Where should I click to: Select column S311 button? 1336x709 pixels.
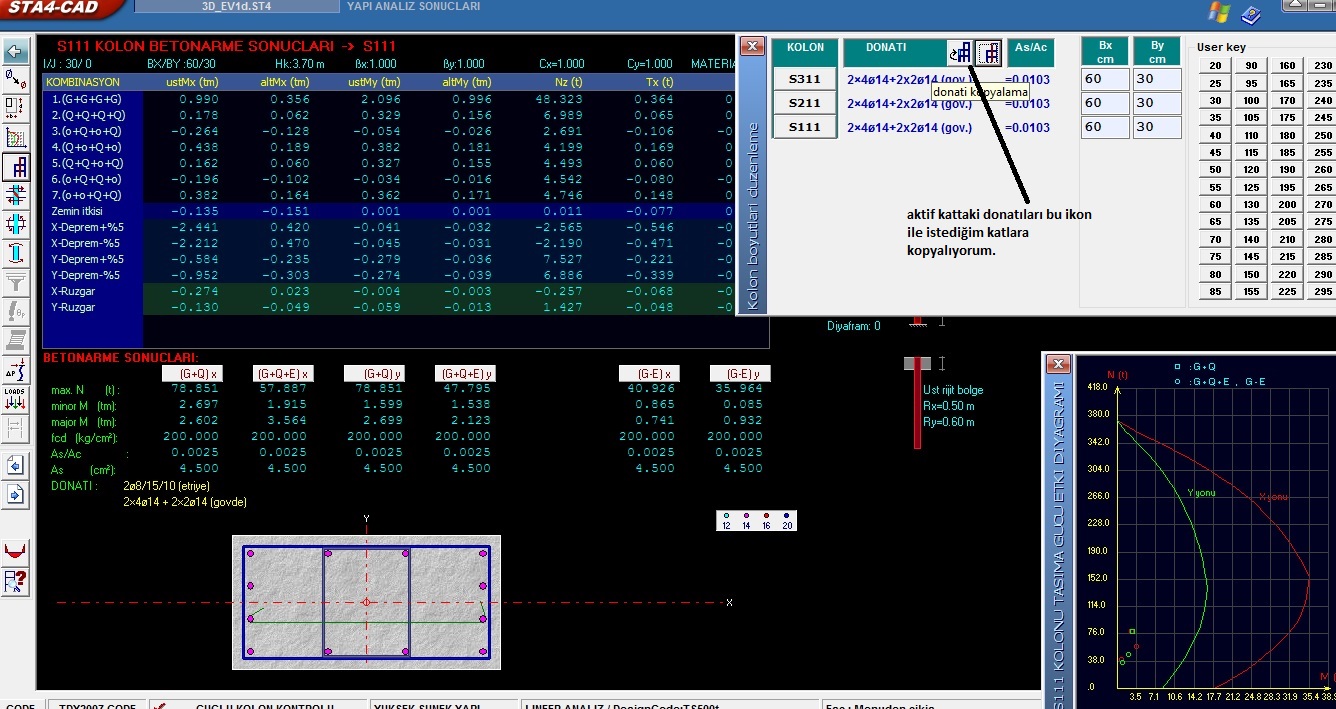pyautogui.click(x=805, y=79)
